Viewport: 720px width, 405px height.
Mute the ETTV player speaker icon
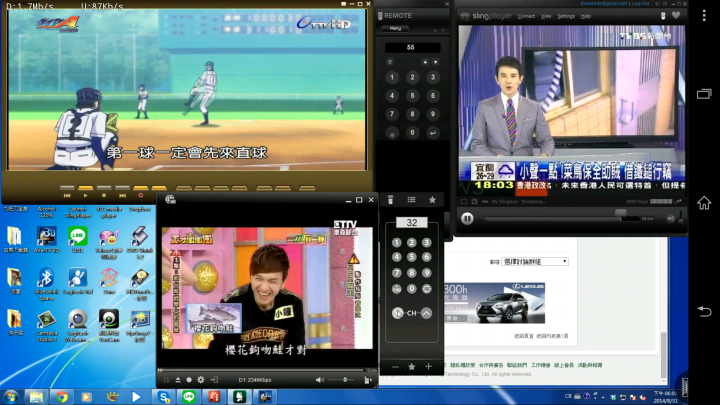tap(320, 380)
